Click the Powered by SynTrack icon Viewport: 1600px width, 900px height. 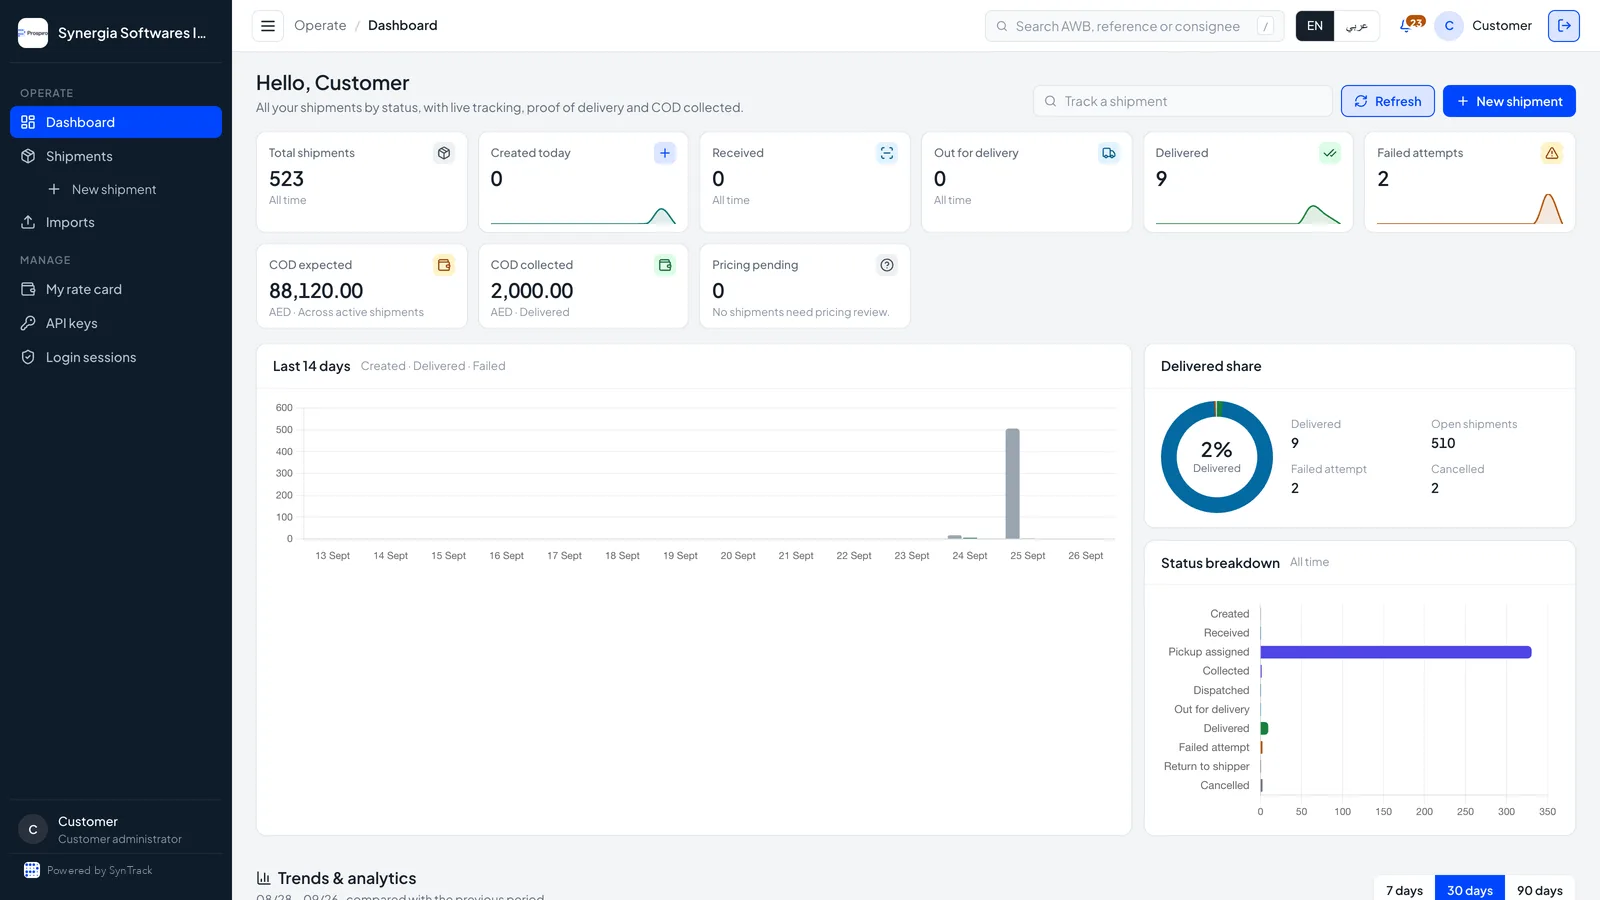coord(32,870)
